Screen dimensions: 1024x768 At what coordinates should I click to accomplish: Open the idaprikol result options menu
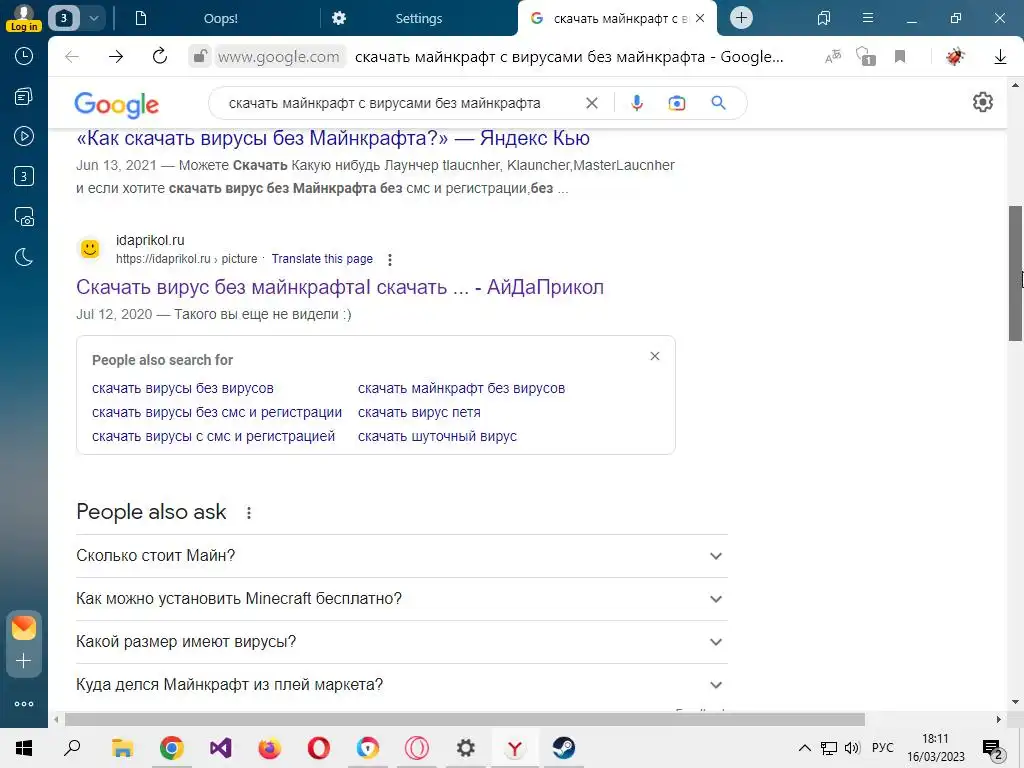(x=390, y=260)
